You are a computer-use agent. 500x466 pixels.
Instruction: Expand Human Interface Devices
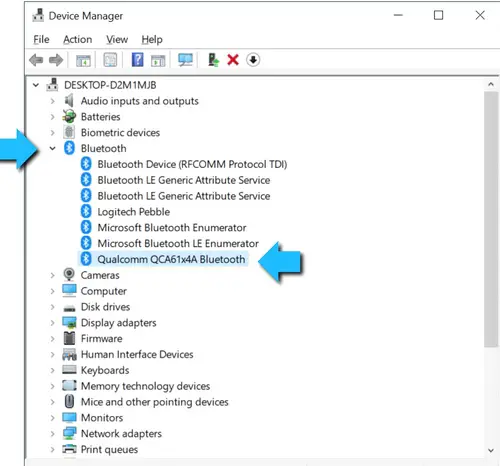(52, 354)
